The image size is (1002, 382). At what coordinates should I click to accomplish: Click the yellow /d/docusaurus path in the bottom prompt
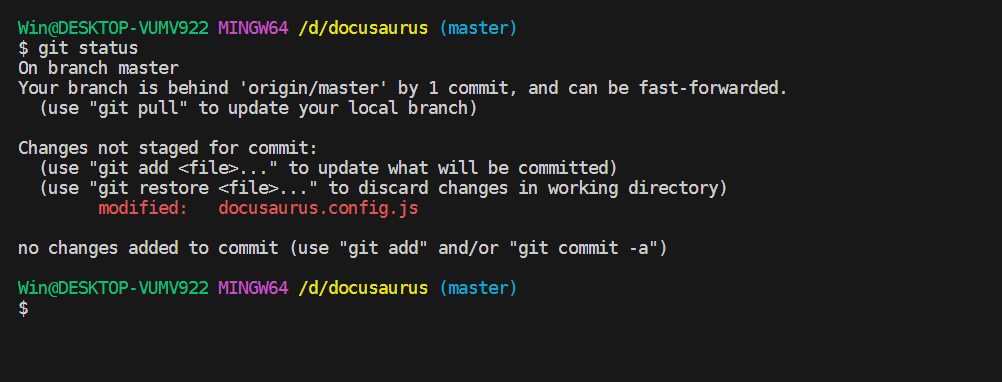click(363, 288)
